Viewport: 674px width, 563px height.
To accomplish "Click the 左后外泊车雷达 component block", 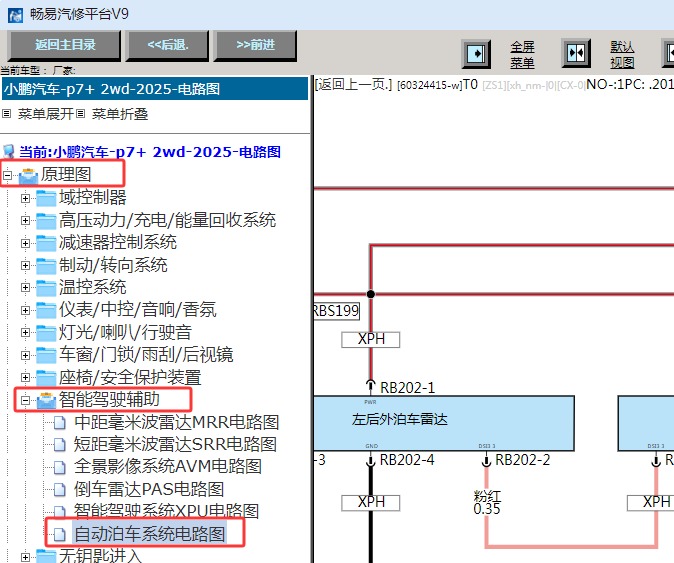I will click(444, 423).
